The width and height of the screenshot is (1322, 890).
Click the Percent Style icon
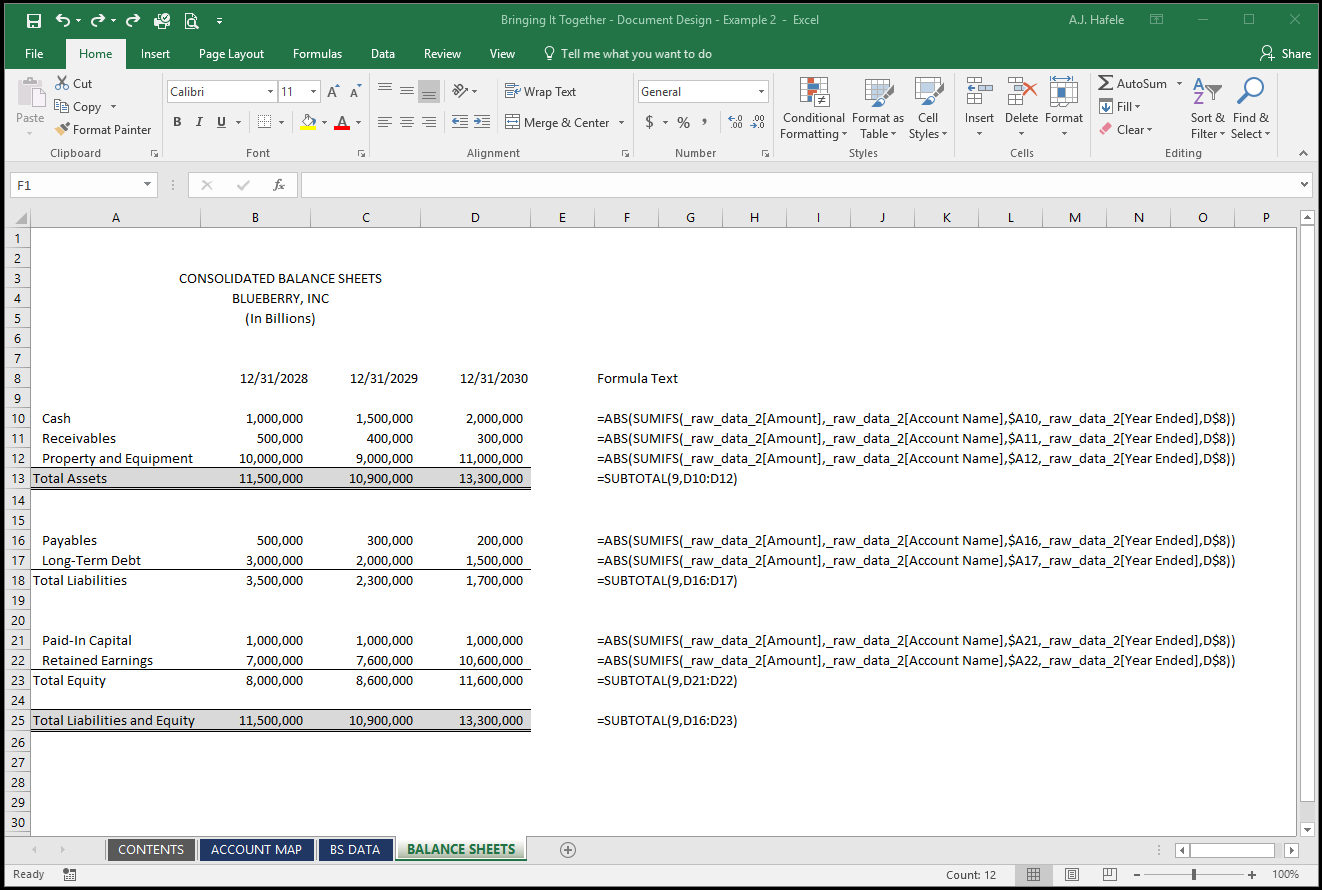(683, 122)
